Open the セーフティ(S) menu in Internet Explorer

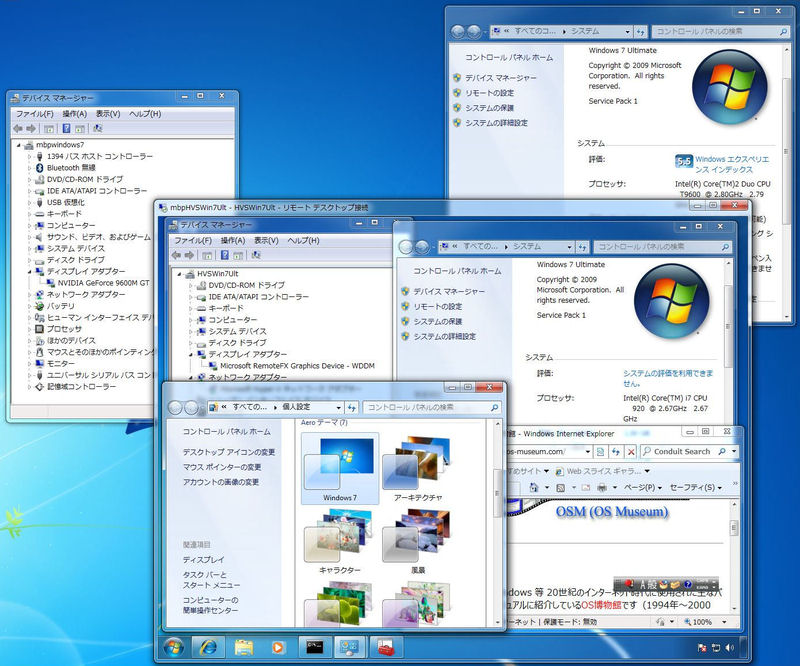click(695, 487)
